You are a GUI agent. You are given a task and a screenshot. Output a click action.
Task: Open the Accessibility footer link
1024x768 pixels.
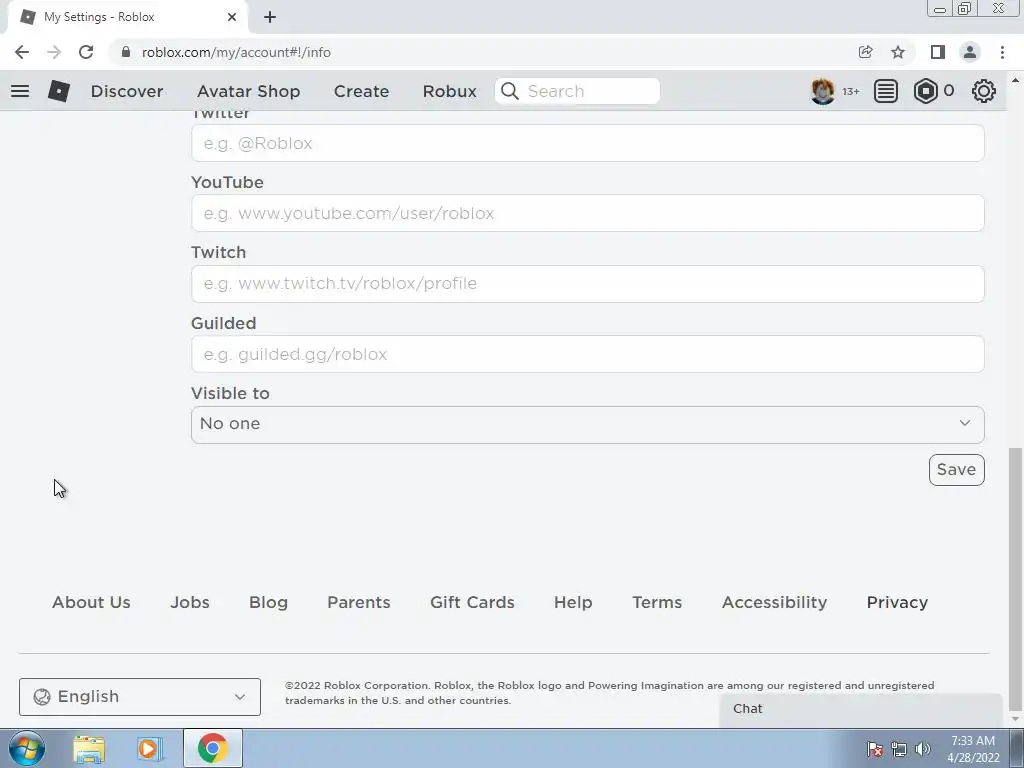[775, 602]
